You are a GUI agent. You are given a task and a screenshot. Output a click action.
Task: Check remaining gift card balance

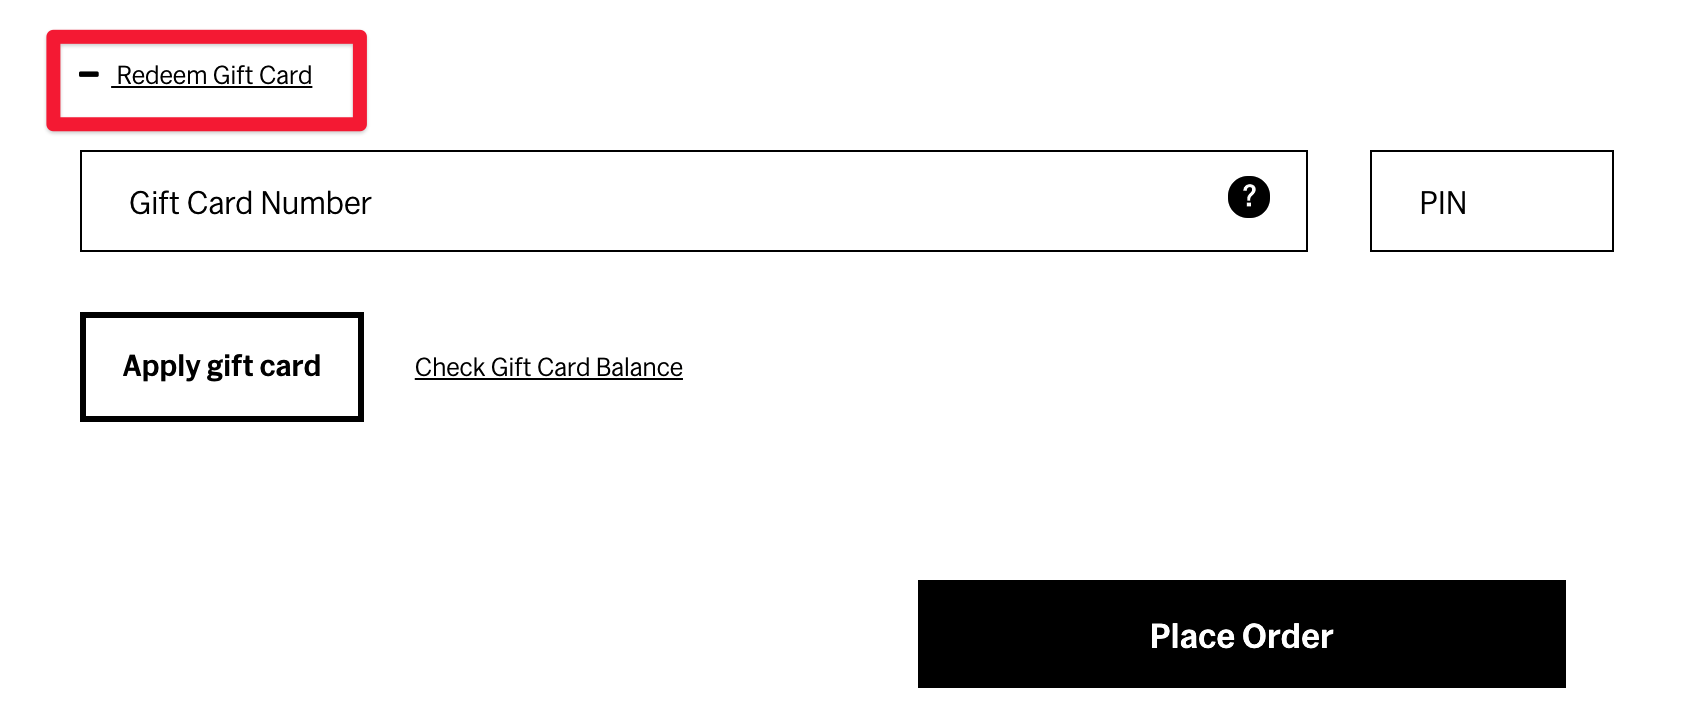click(549, 368)
